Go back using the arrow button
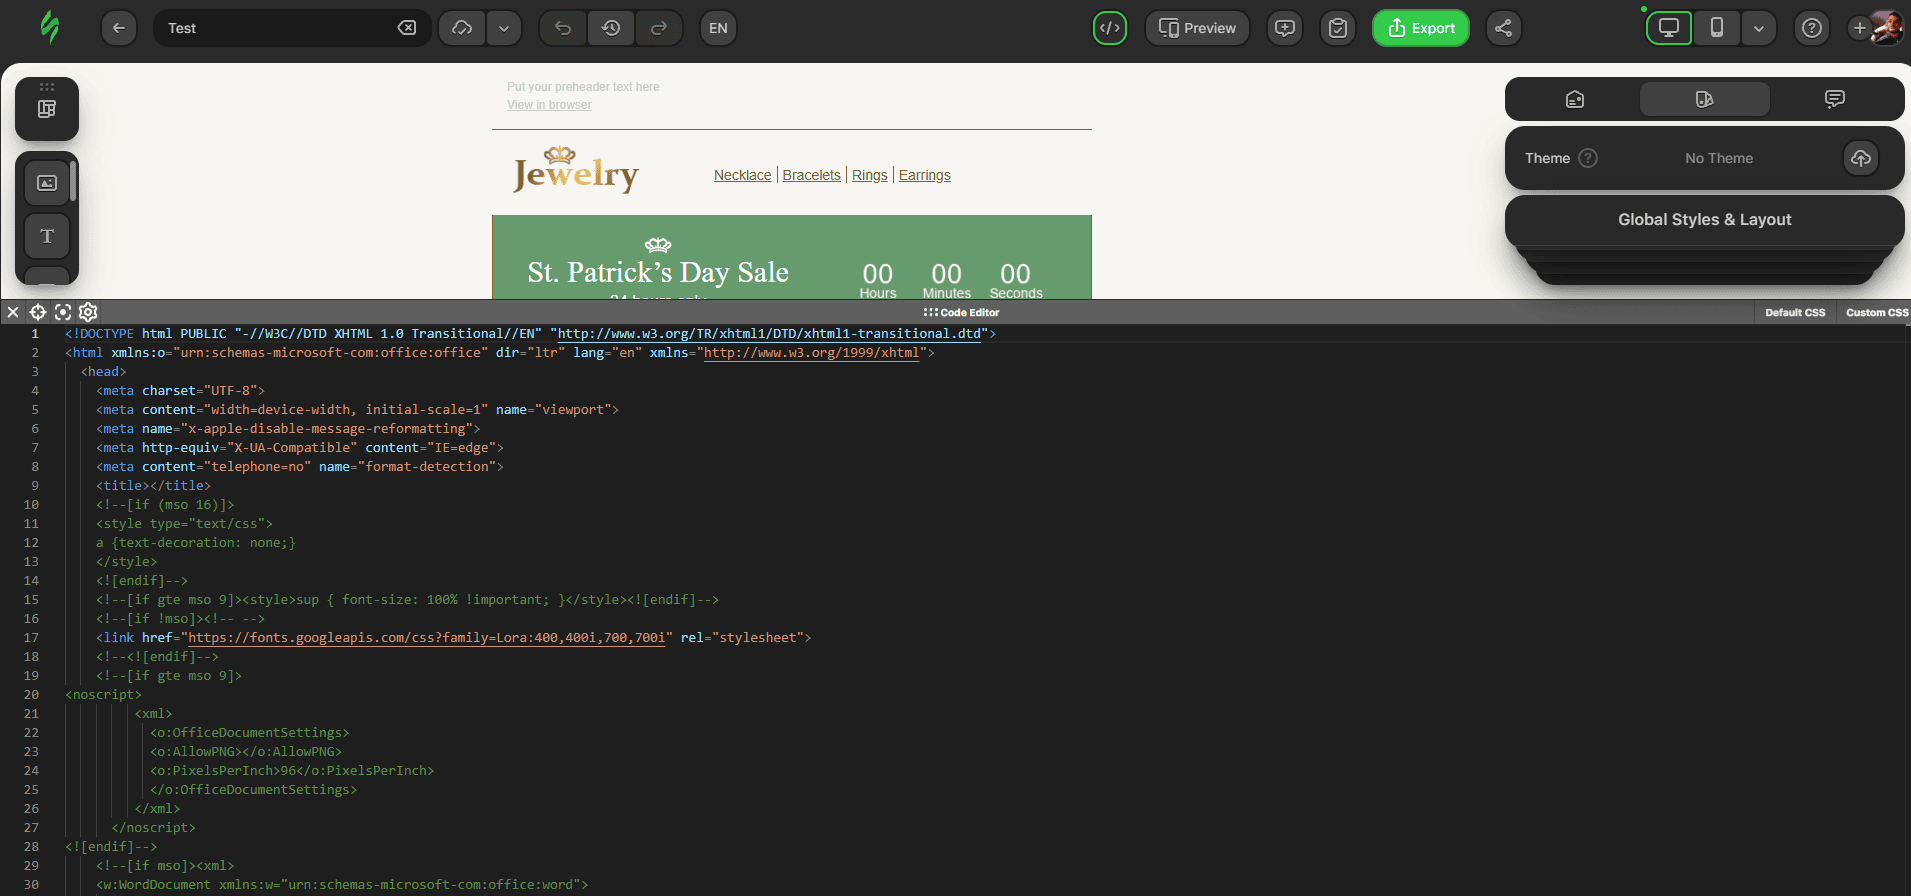1911x896 pixels. click(119, 28)
